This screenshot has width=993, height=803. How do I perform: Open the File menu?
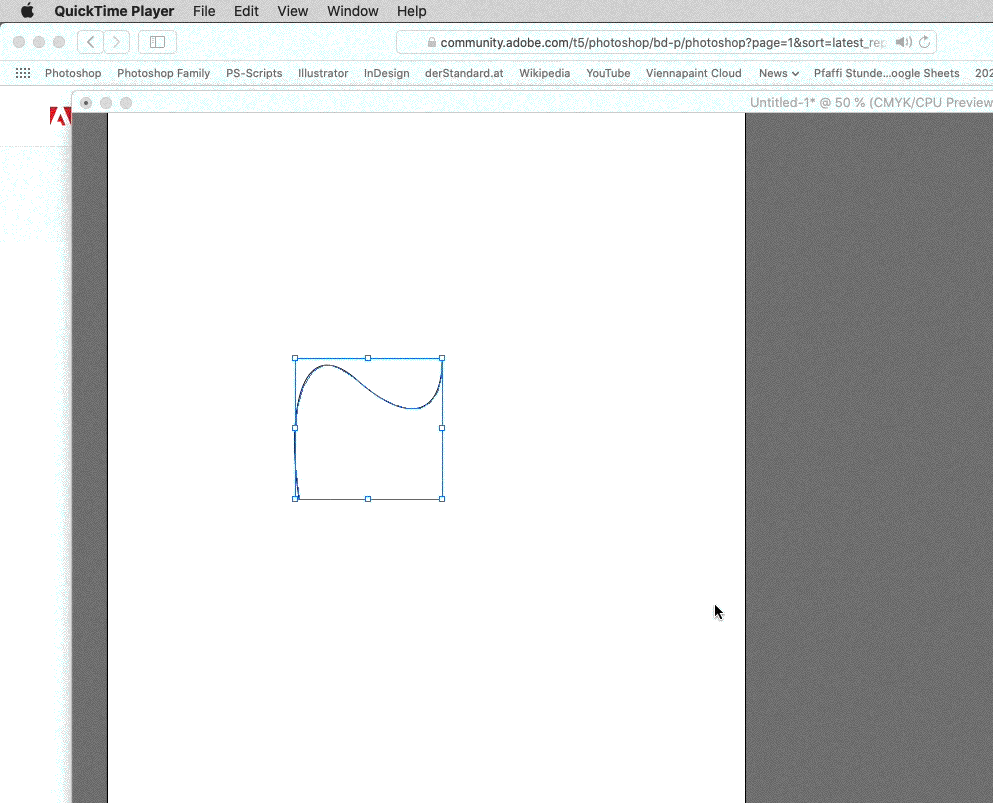tap(204, 11)
